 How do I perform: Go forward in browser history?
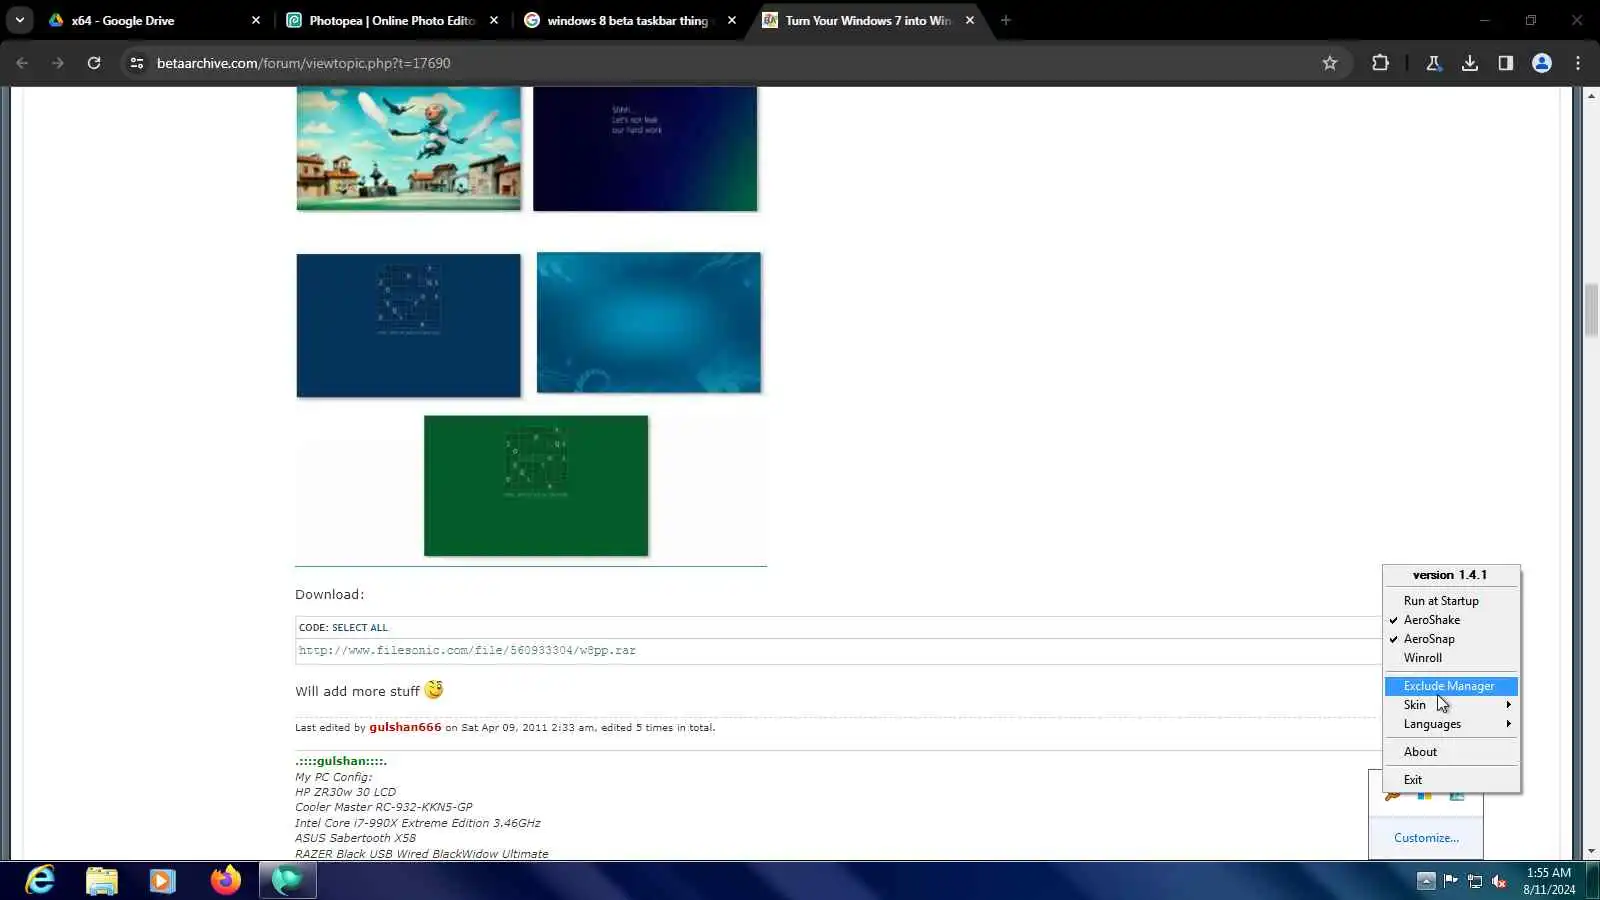pos(58,63)
